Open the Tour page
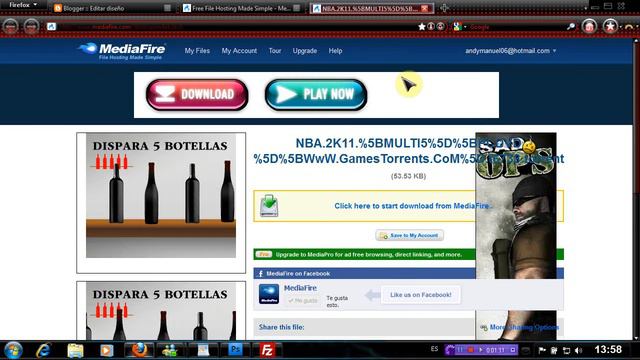640x360 pixels. click(275, 51)
